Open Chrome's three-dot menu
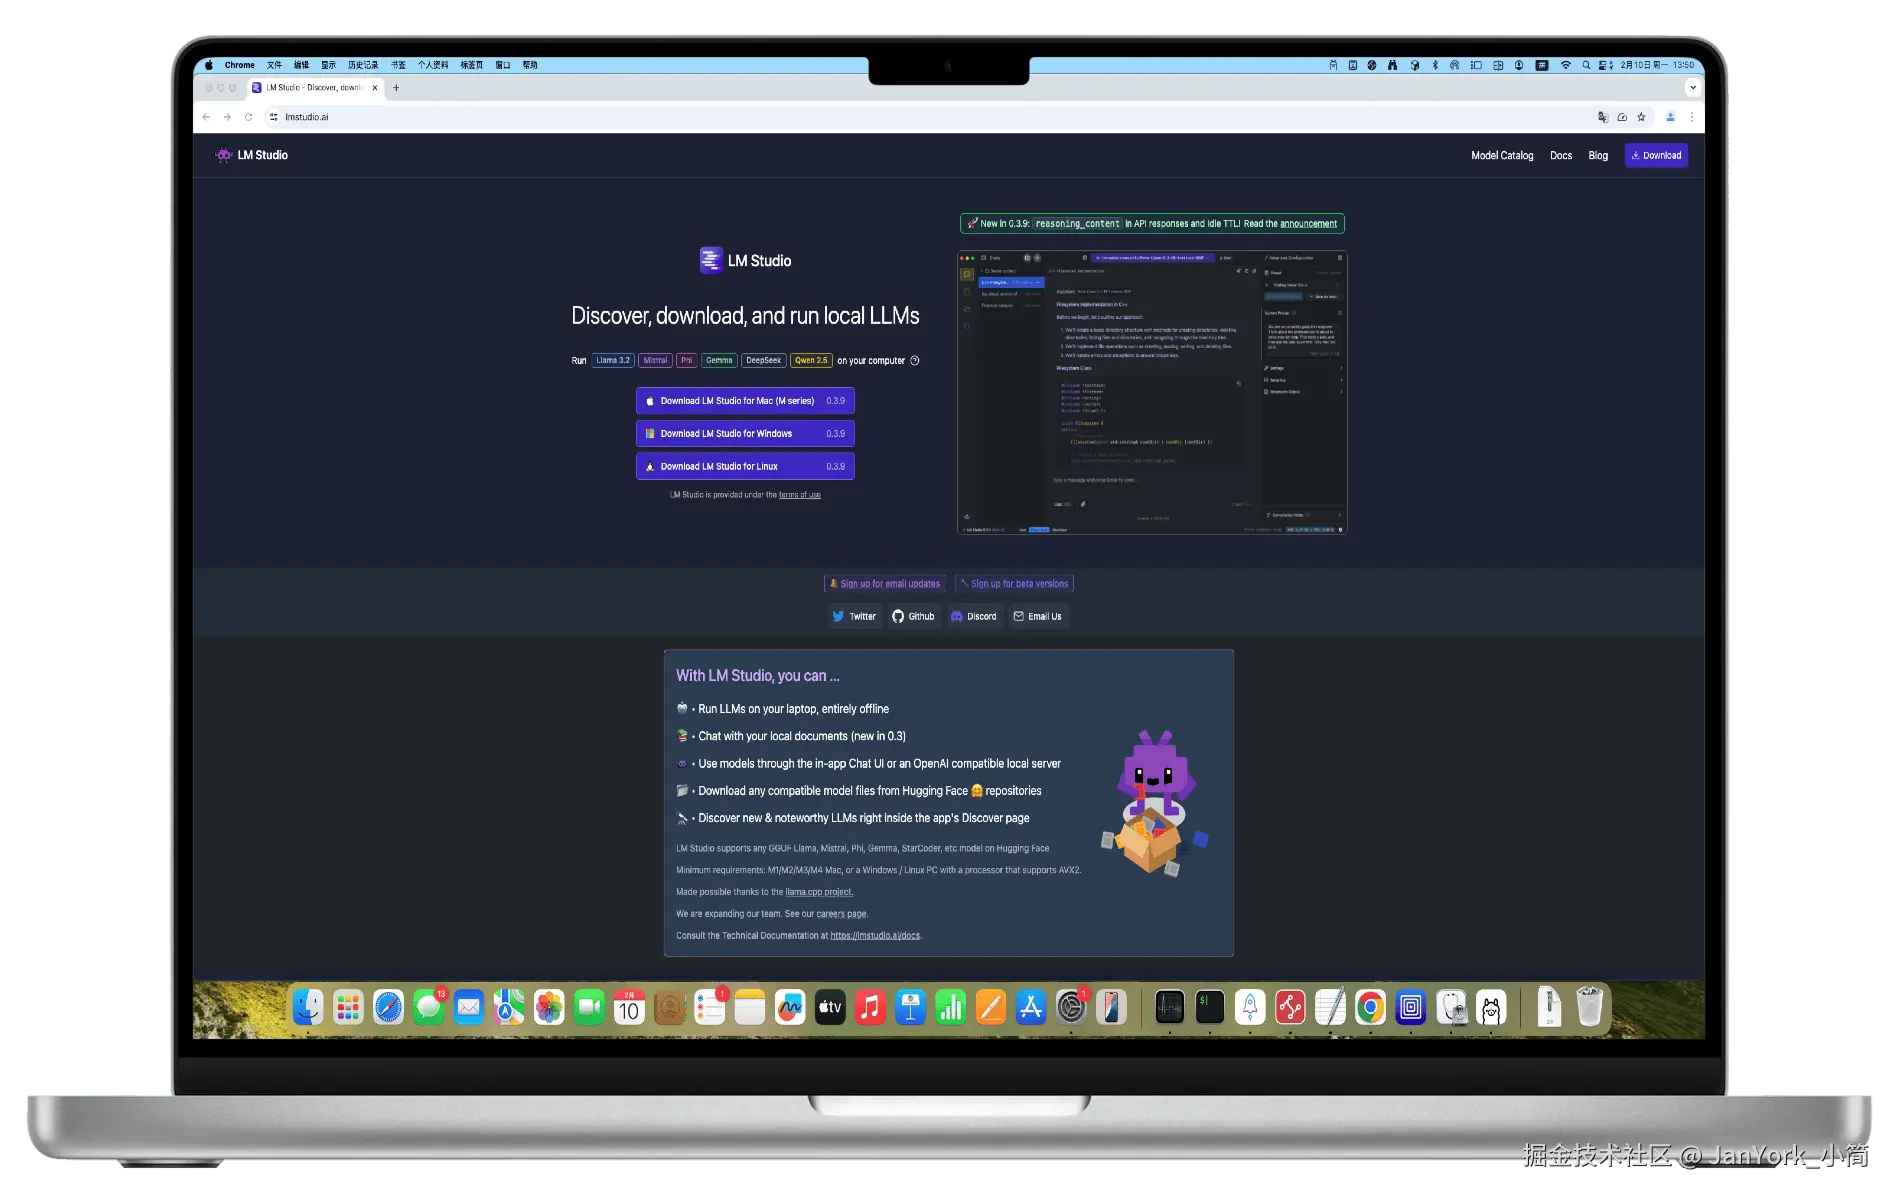The height and width of the screenshot is (1200, 1900). tap(1692, 117)
